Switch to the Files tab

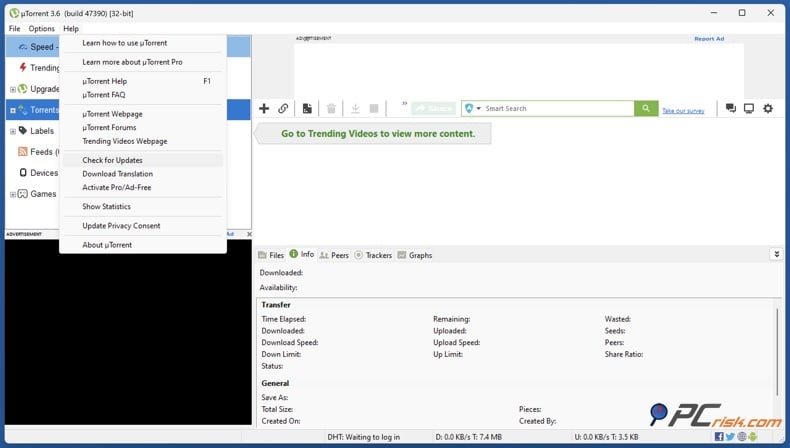271,255
